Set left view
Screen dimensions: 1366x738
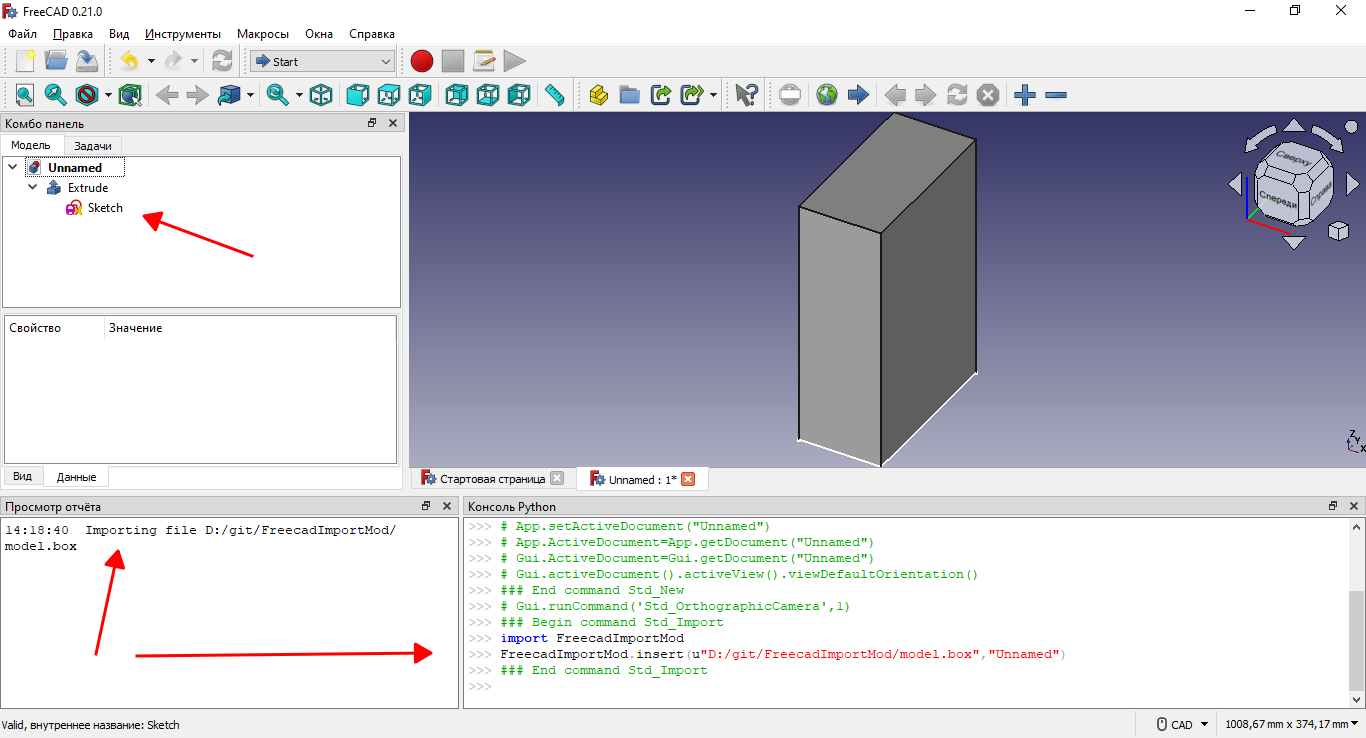pyautogui.click(x=519, y=95)
